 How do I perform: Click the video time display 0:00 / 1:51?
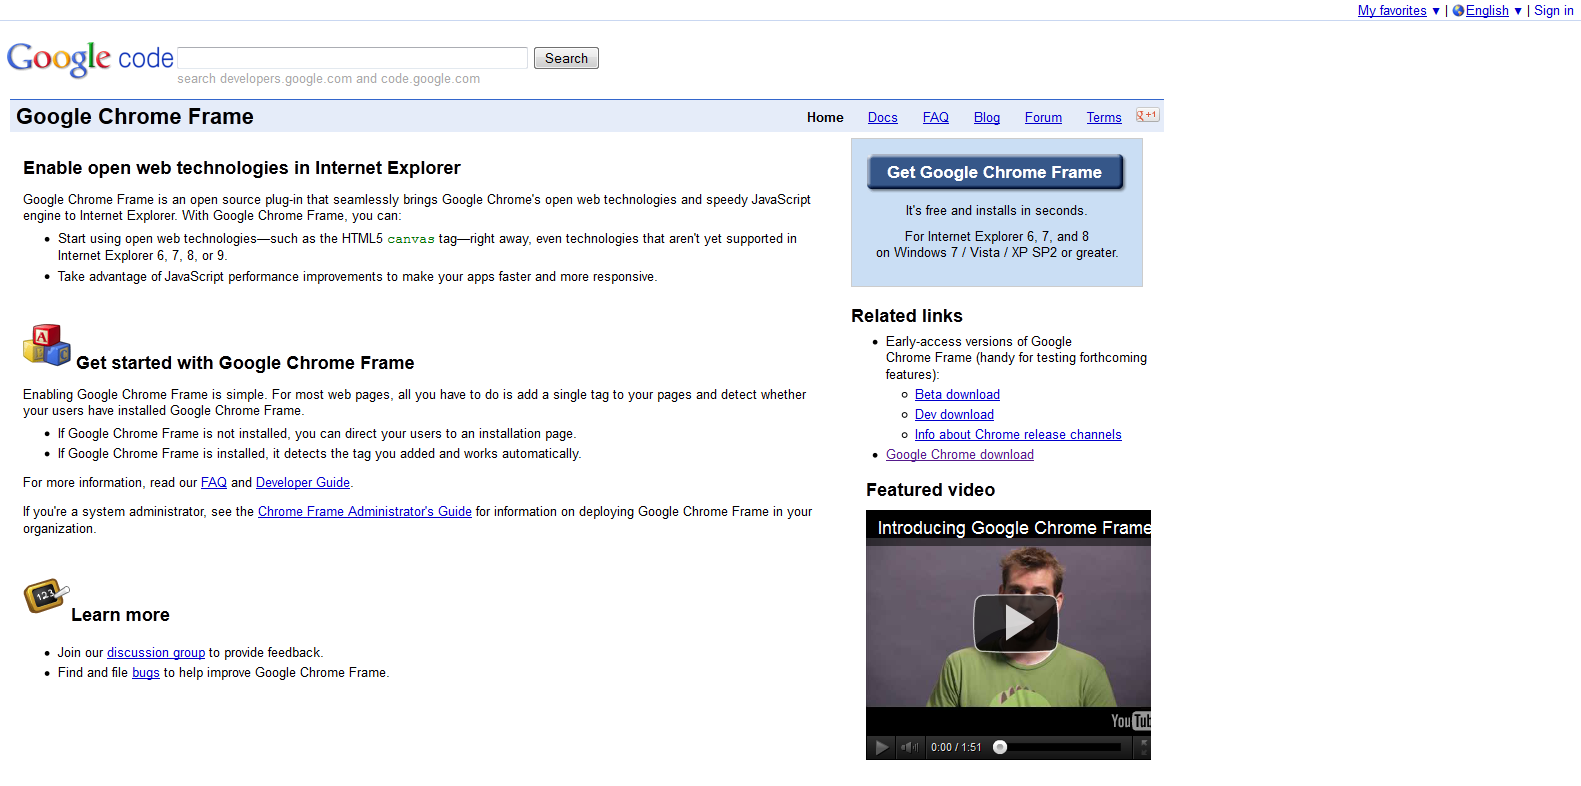(x=956, y=747)
